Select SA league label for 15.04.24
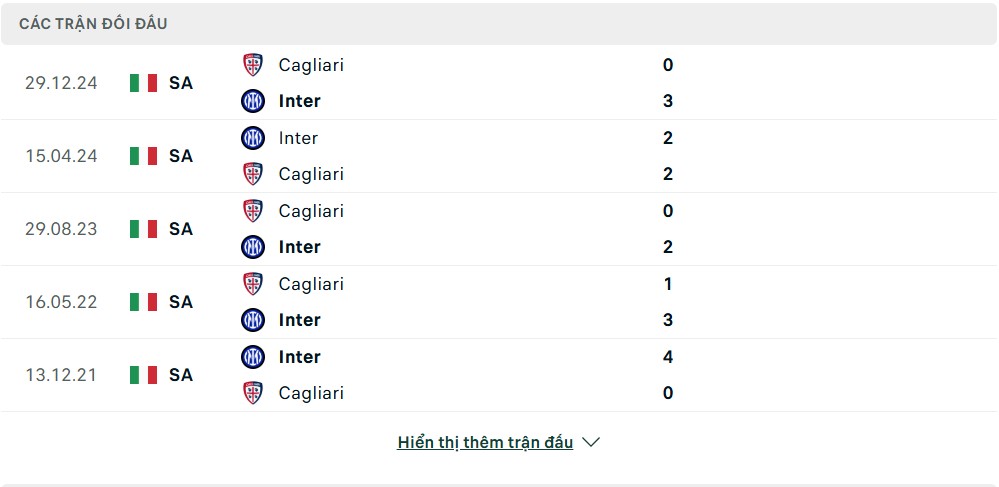 pos(181,156)
